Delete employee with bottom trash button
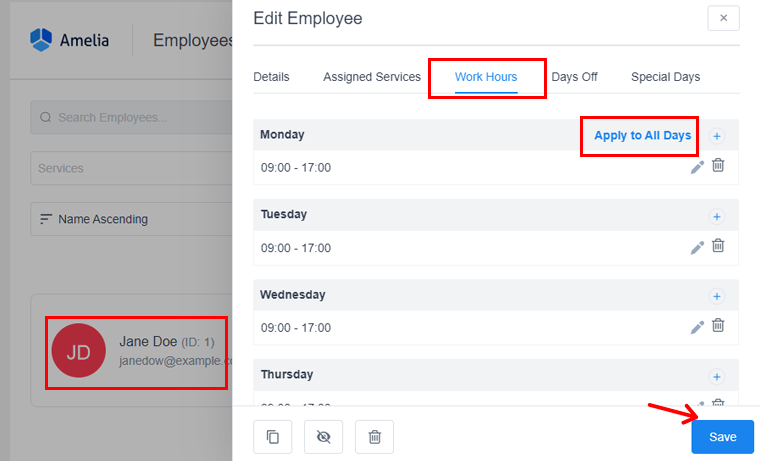 (x=374, y=437)
